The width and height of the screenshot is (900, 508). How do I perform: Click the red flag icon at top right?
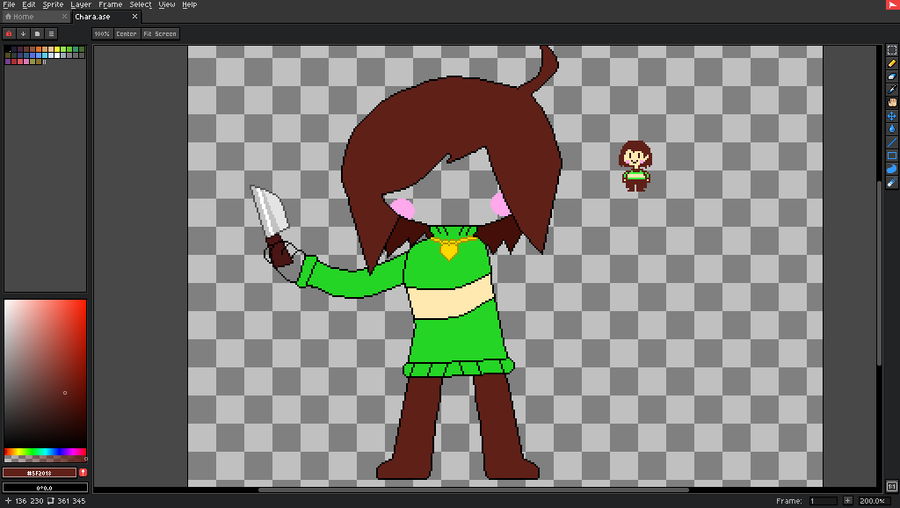point(893,5)
